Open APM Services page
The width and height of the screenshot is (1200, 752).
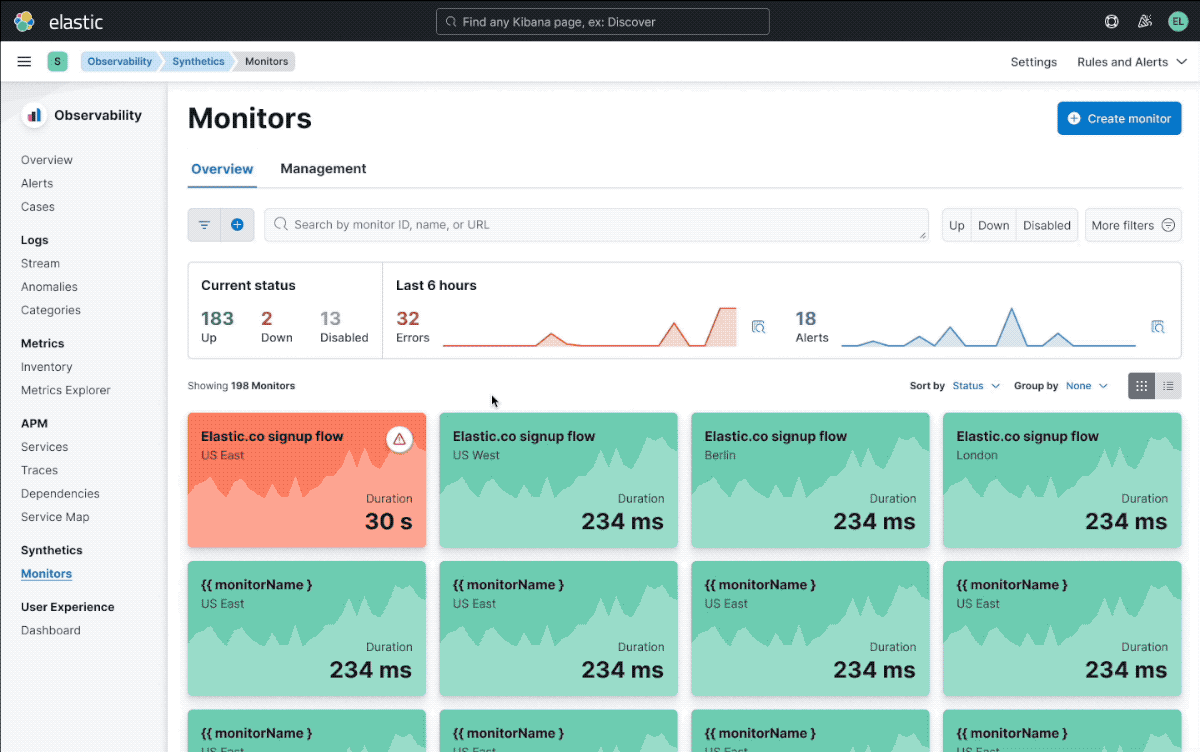pyautogui.click(x=45, y=447)
